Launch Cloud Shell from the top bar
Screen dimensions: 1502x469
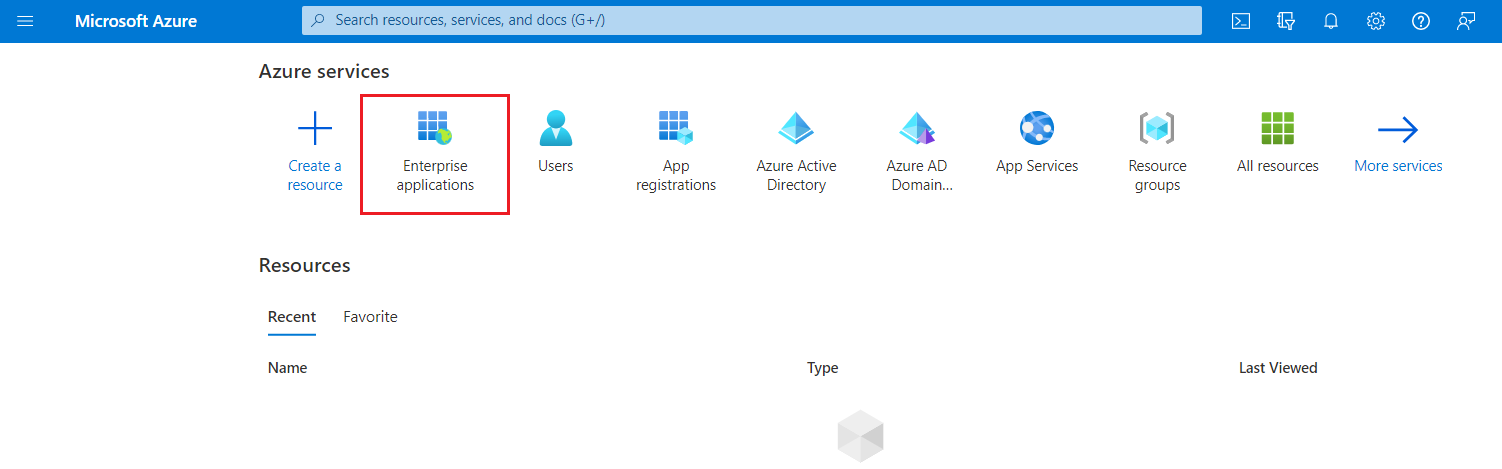(1240, 21)
